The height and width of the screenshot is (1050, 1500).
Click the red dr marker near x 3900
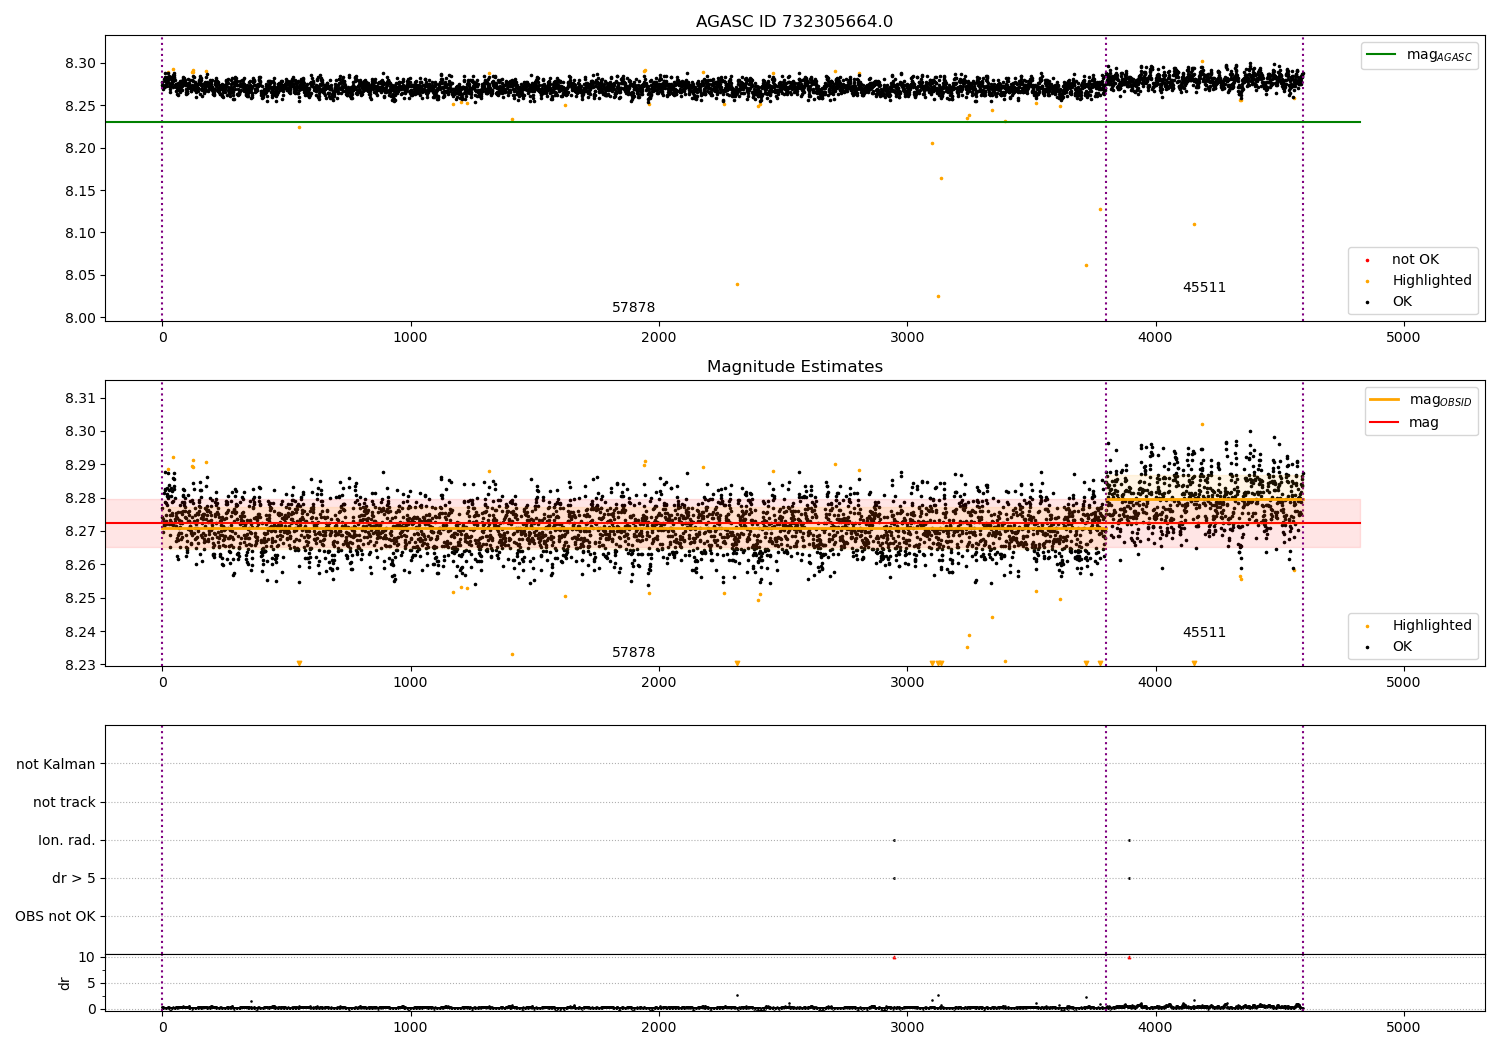(x=1129, y=957)
